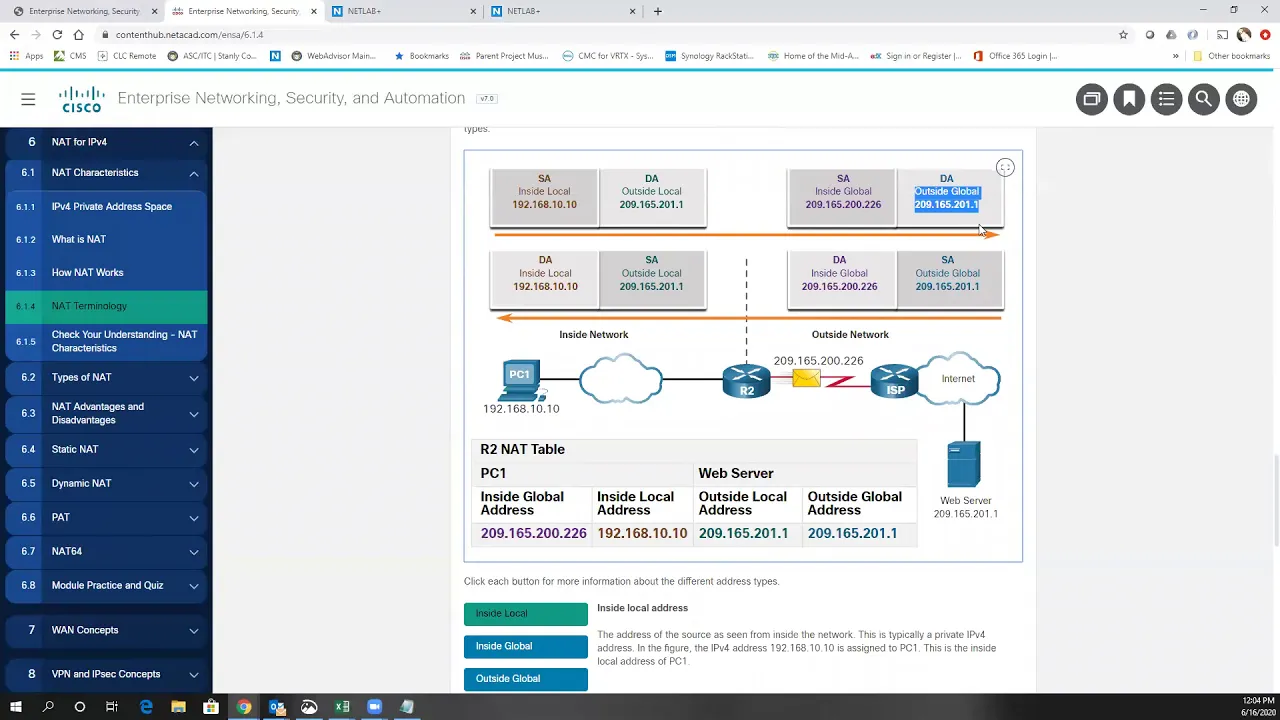This screenshot has width=1280, height=720.
Task: Open Excel from the taskbar
Action: pos(342,707)
